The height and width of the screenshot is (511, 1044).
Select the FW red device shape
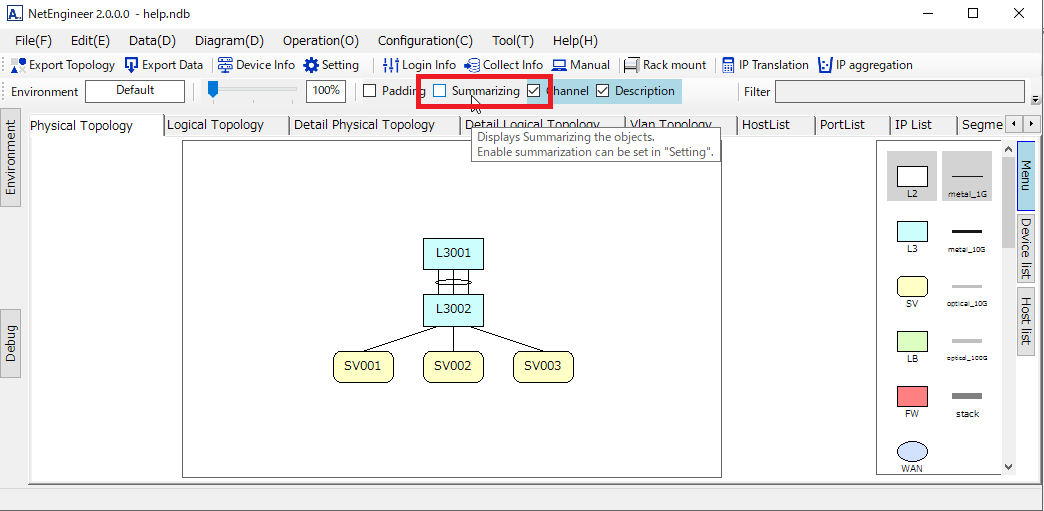tap(912, 396)
